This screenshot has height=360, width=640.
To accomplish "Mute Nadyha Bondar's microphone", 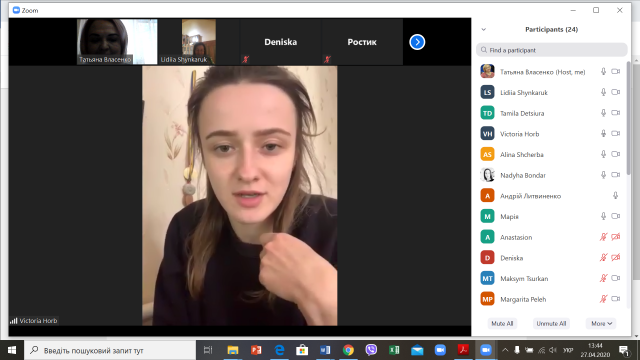I will pos(603,175).
